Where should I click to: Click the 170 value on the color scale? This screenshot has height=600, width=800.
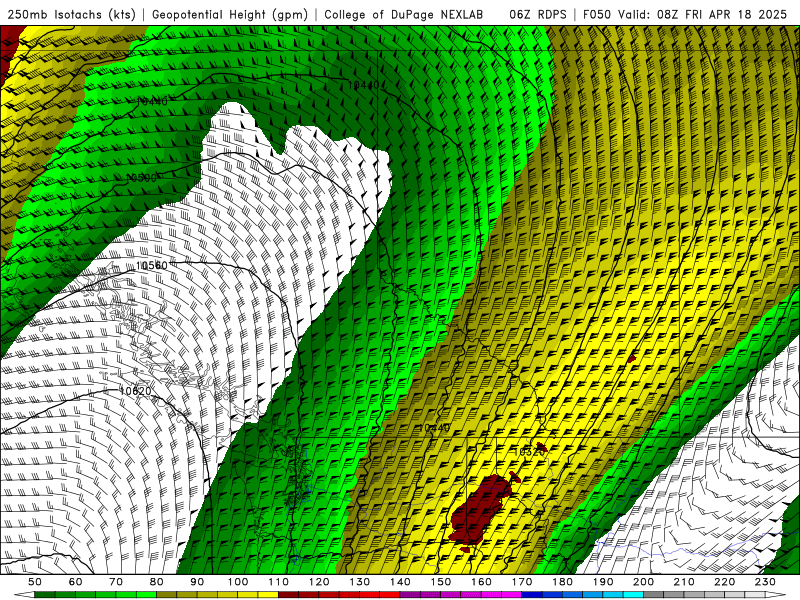click(522, 582)
